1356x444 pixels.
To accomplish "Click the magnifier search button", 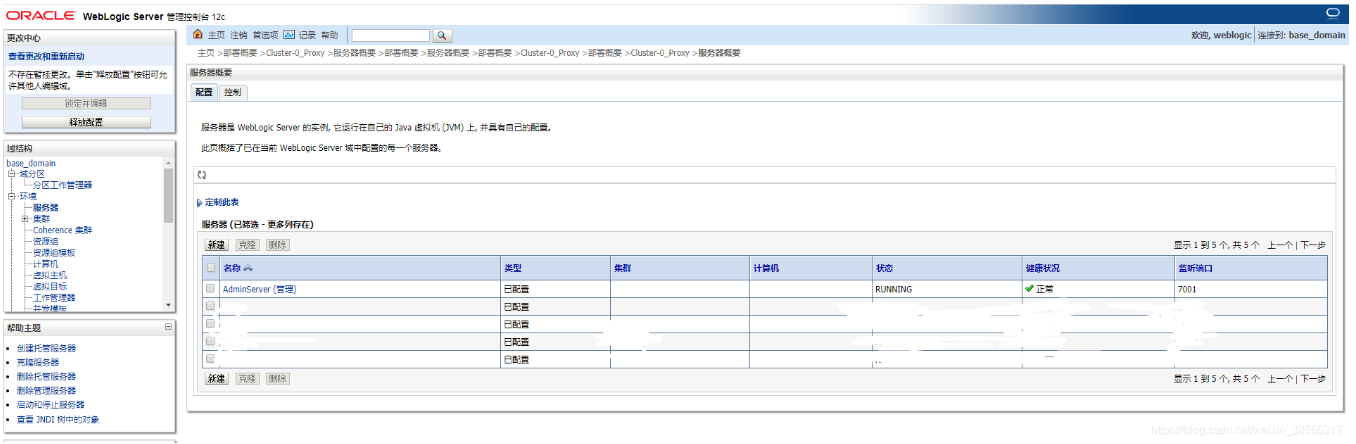I will tap(443, 35).
